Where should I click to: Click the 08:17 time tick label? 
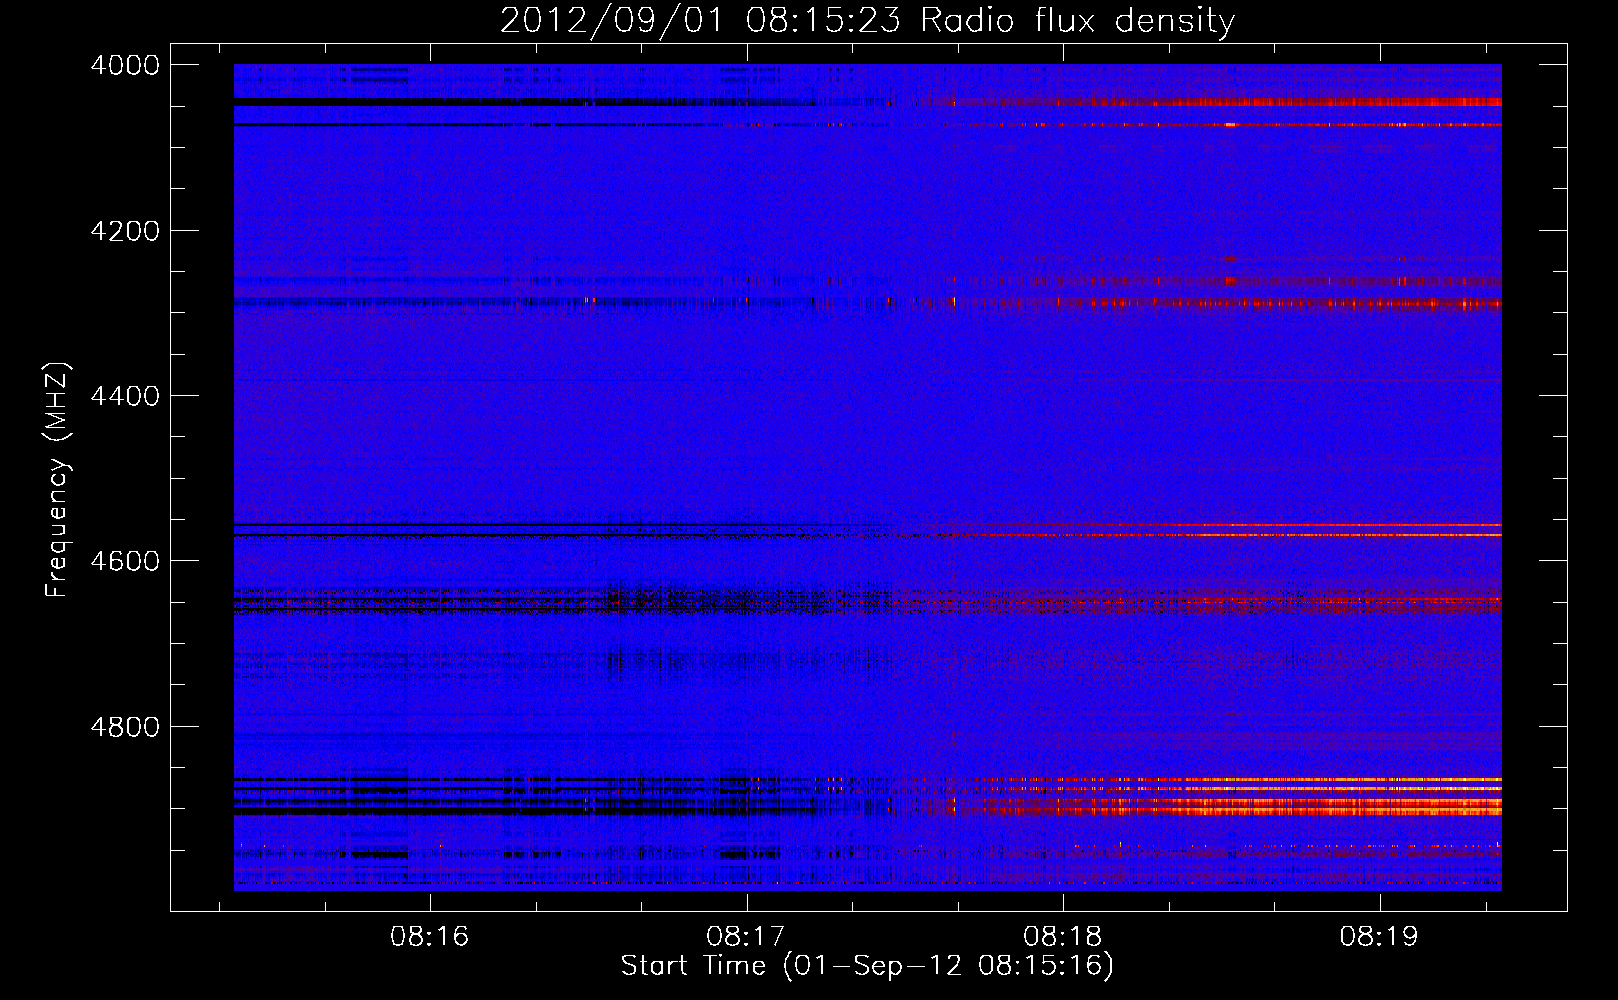(x=746, y=937)
